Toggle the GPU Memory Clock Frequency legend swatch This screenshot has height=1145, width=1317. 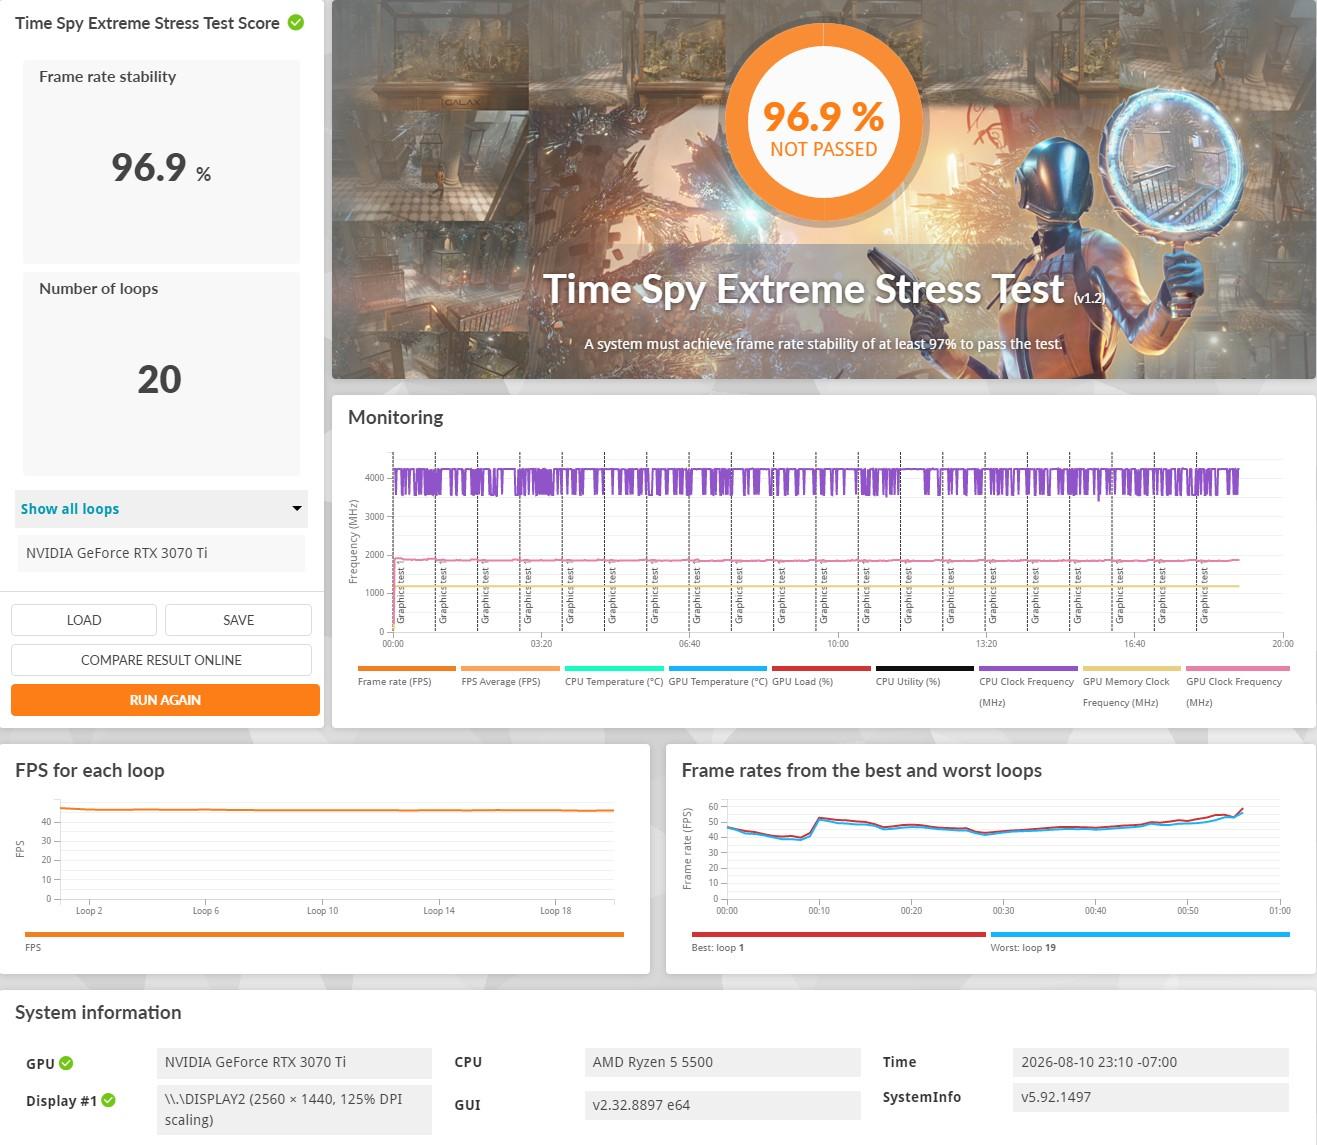pos(1132,668)
